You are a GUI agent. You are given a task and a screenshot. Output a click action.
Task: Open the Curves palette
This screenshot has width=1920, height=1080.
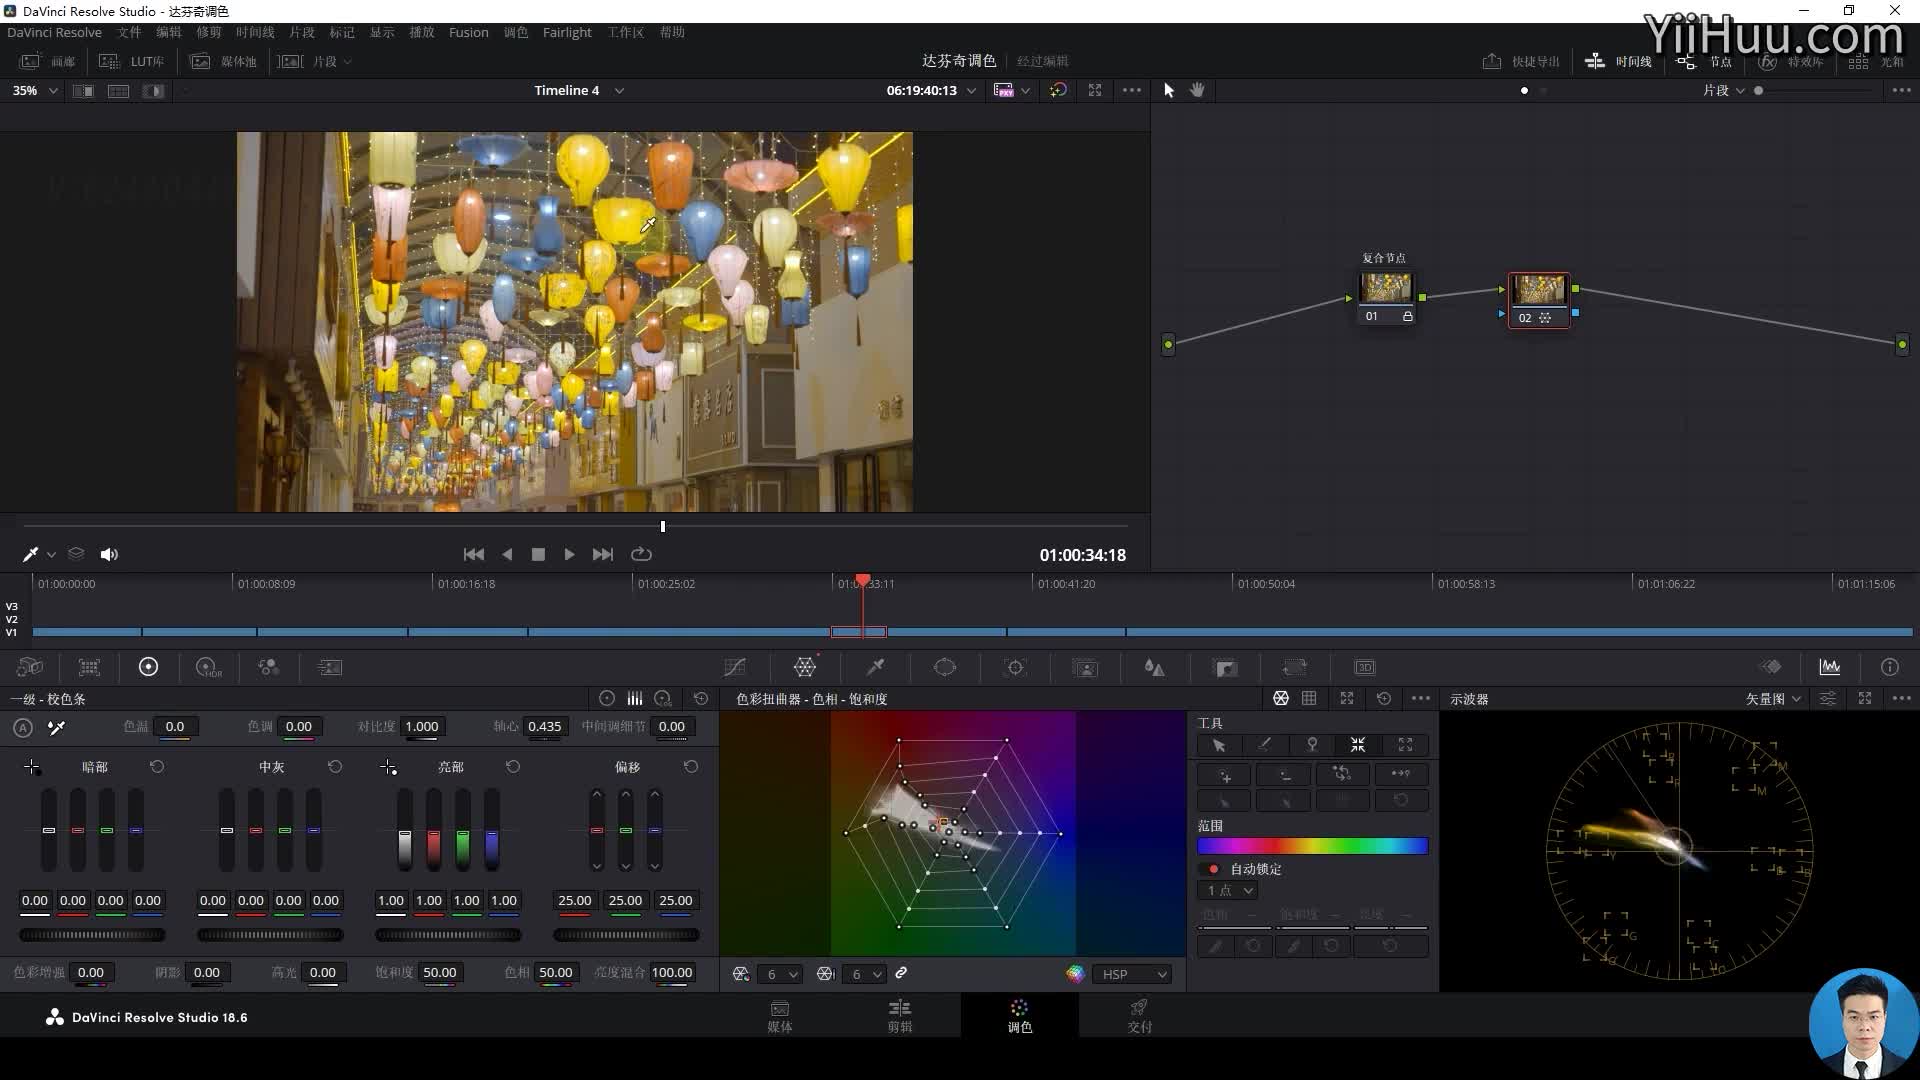pos(735,667)
